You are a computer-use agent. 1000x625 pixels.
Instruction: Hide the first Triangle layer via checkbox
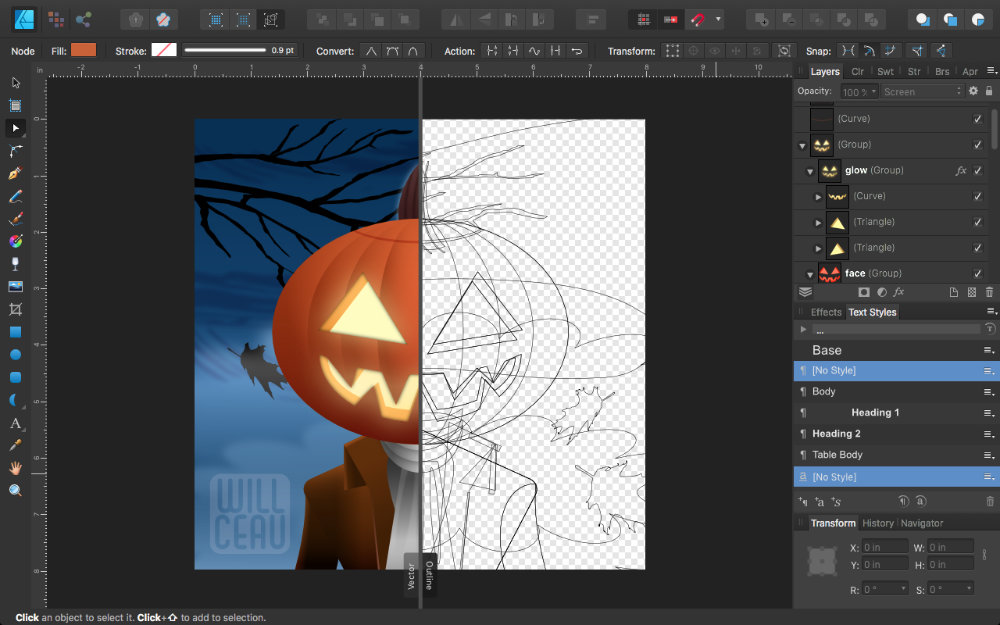pyautogui.click(x=977, y=222)
